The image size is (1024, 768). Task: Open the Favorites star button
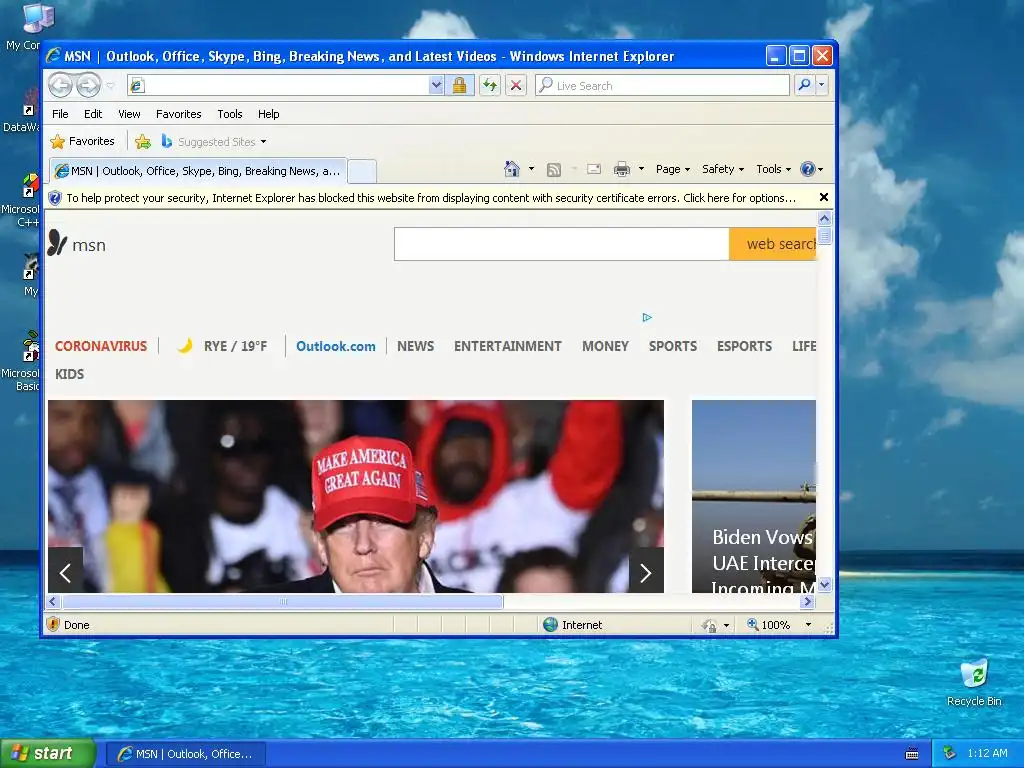click(83, 141)
